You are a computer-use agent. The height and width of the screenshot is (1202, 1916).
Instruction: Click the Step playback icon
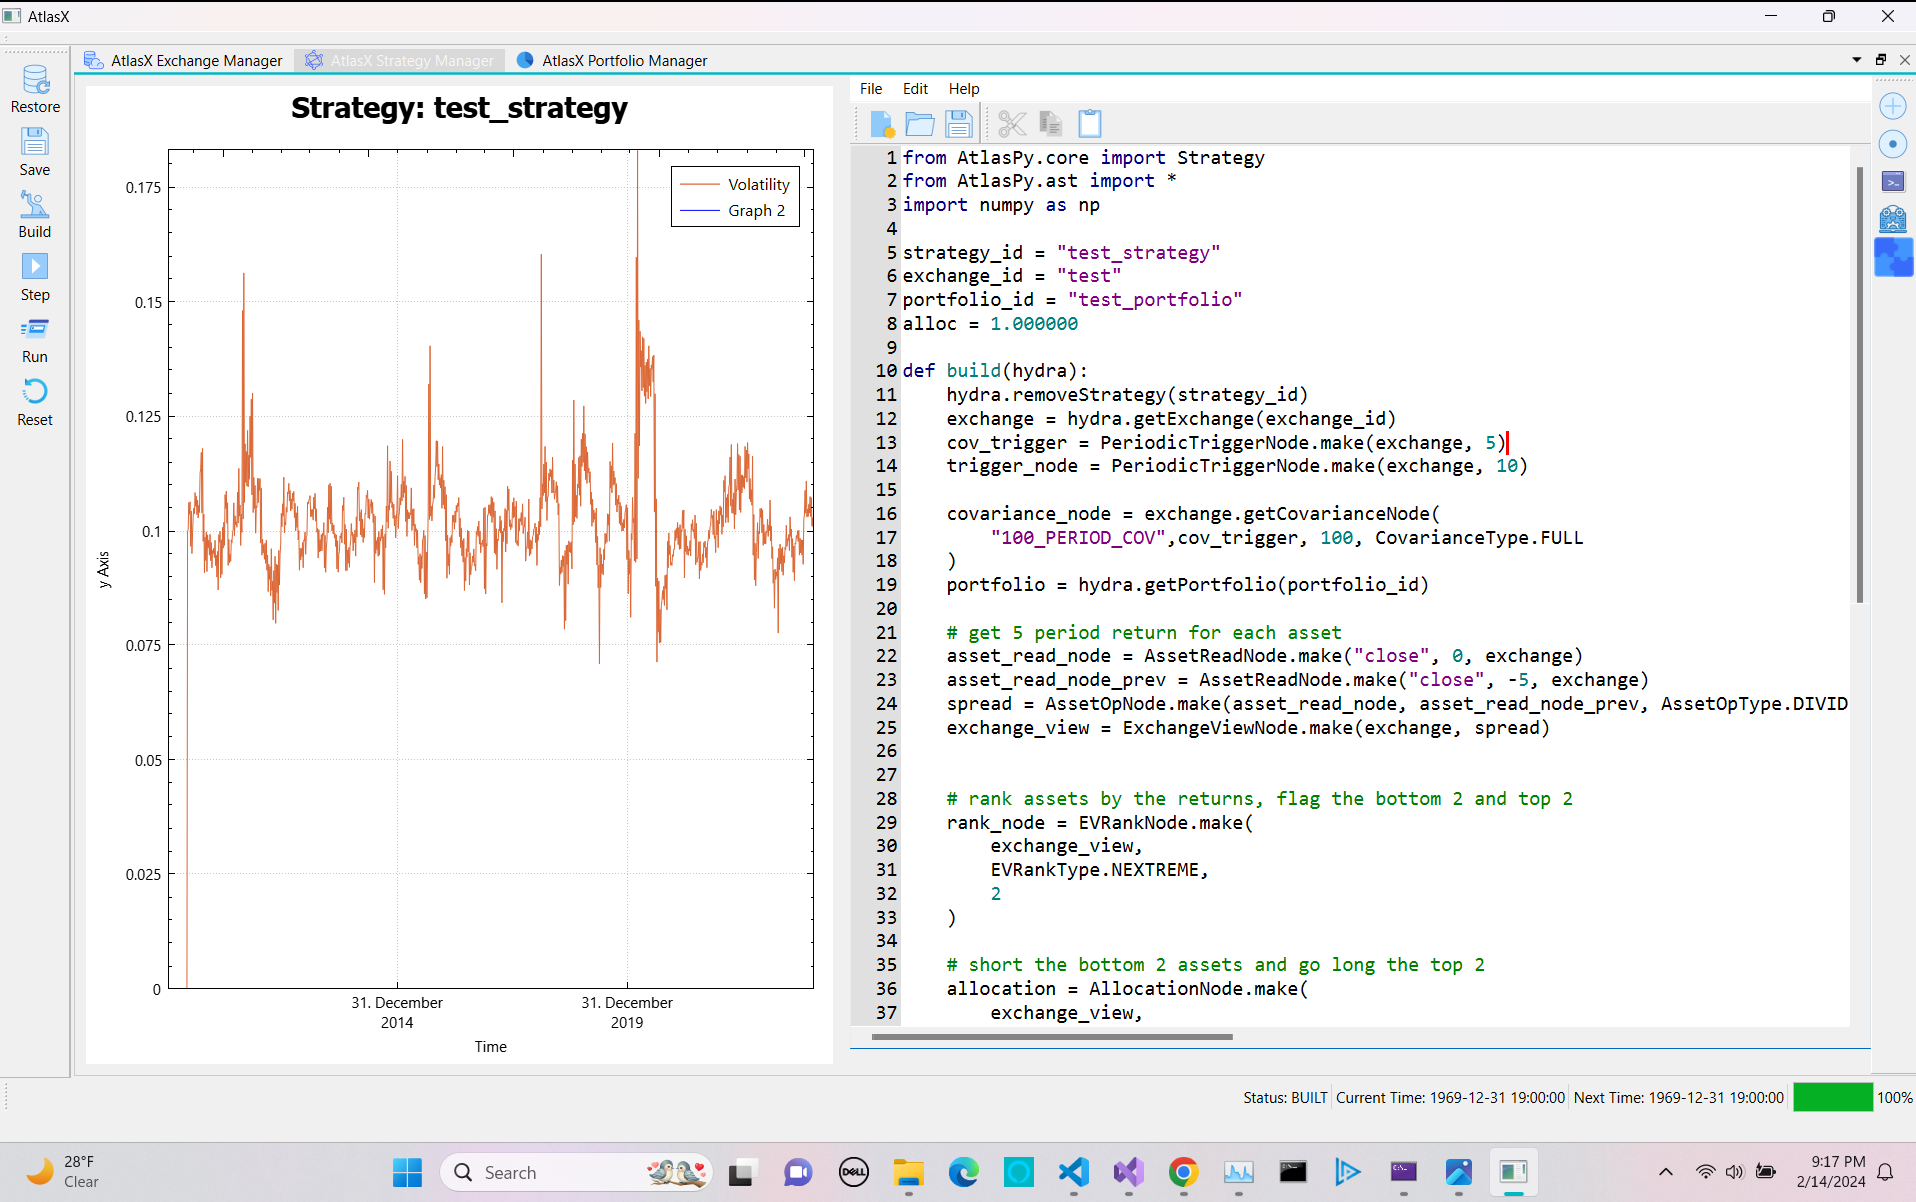[x=35, y=277]
